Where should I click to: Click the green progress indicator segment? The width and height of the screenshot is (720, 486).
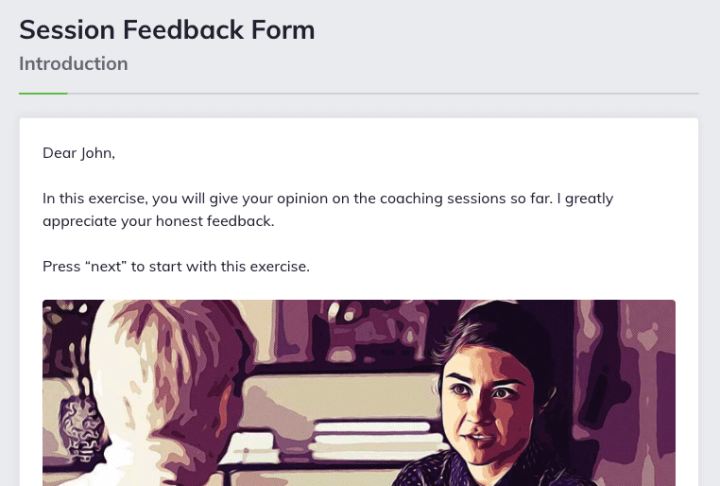tap(43, 93)
